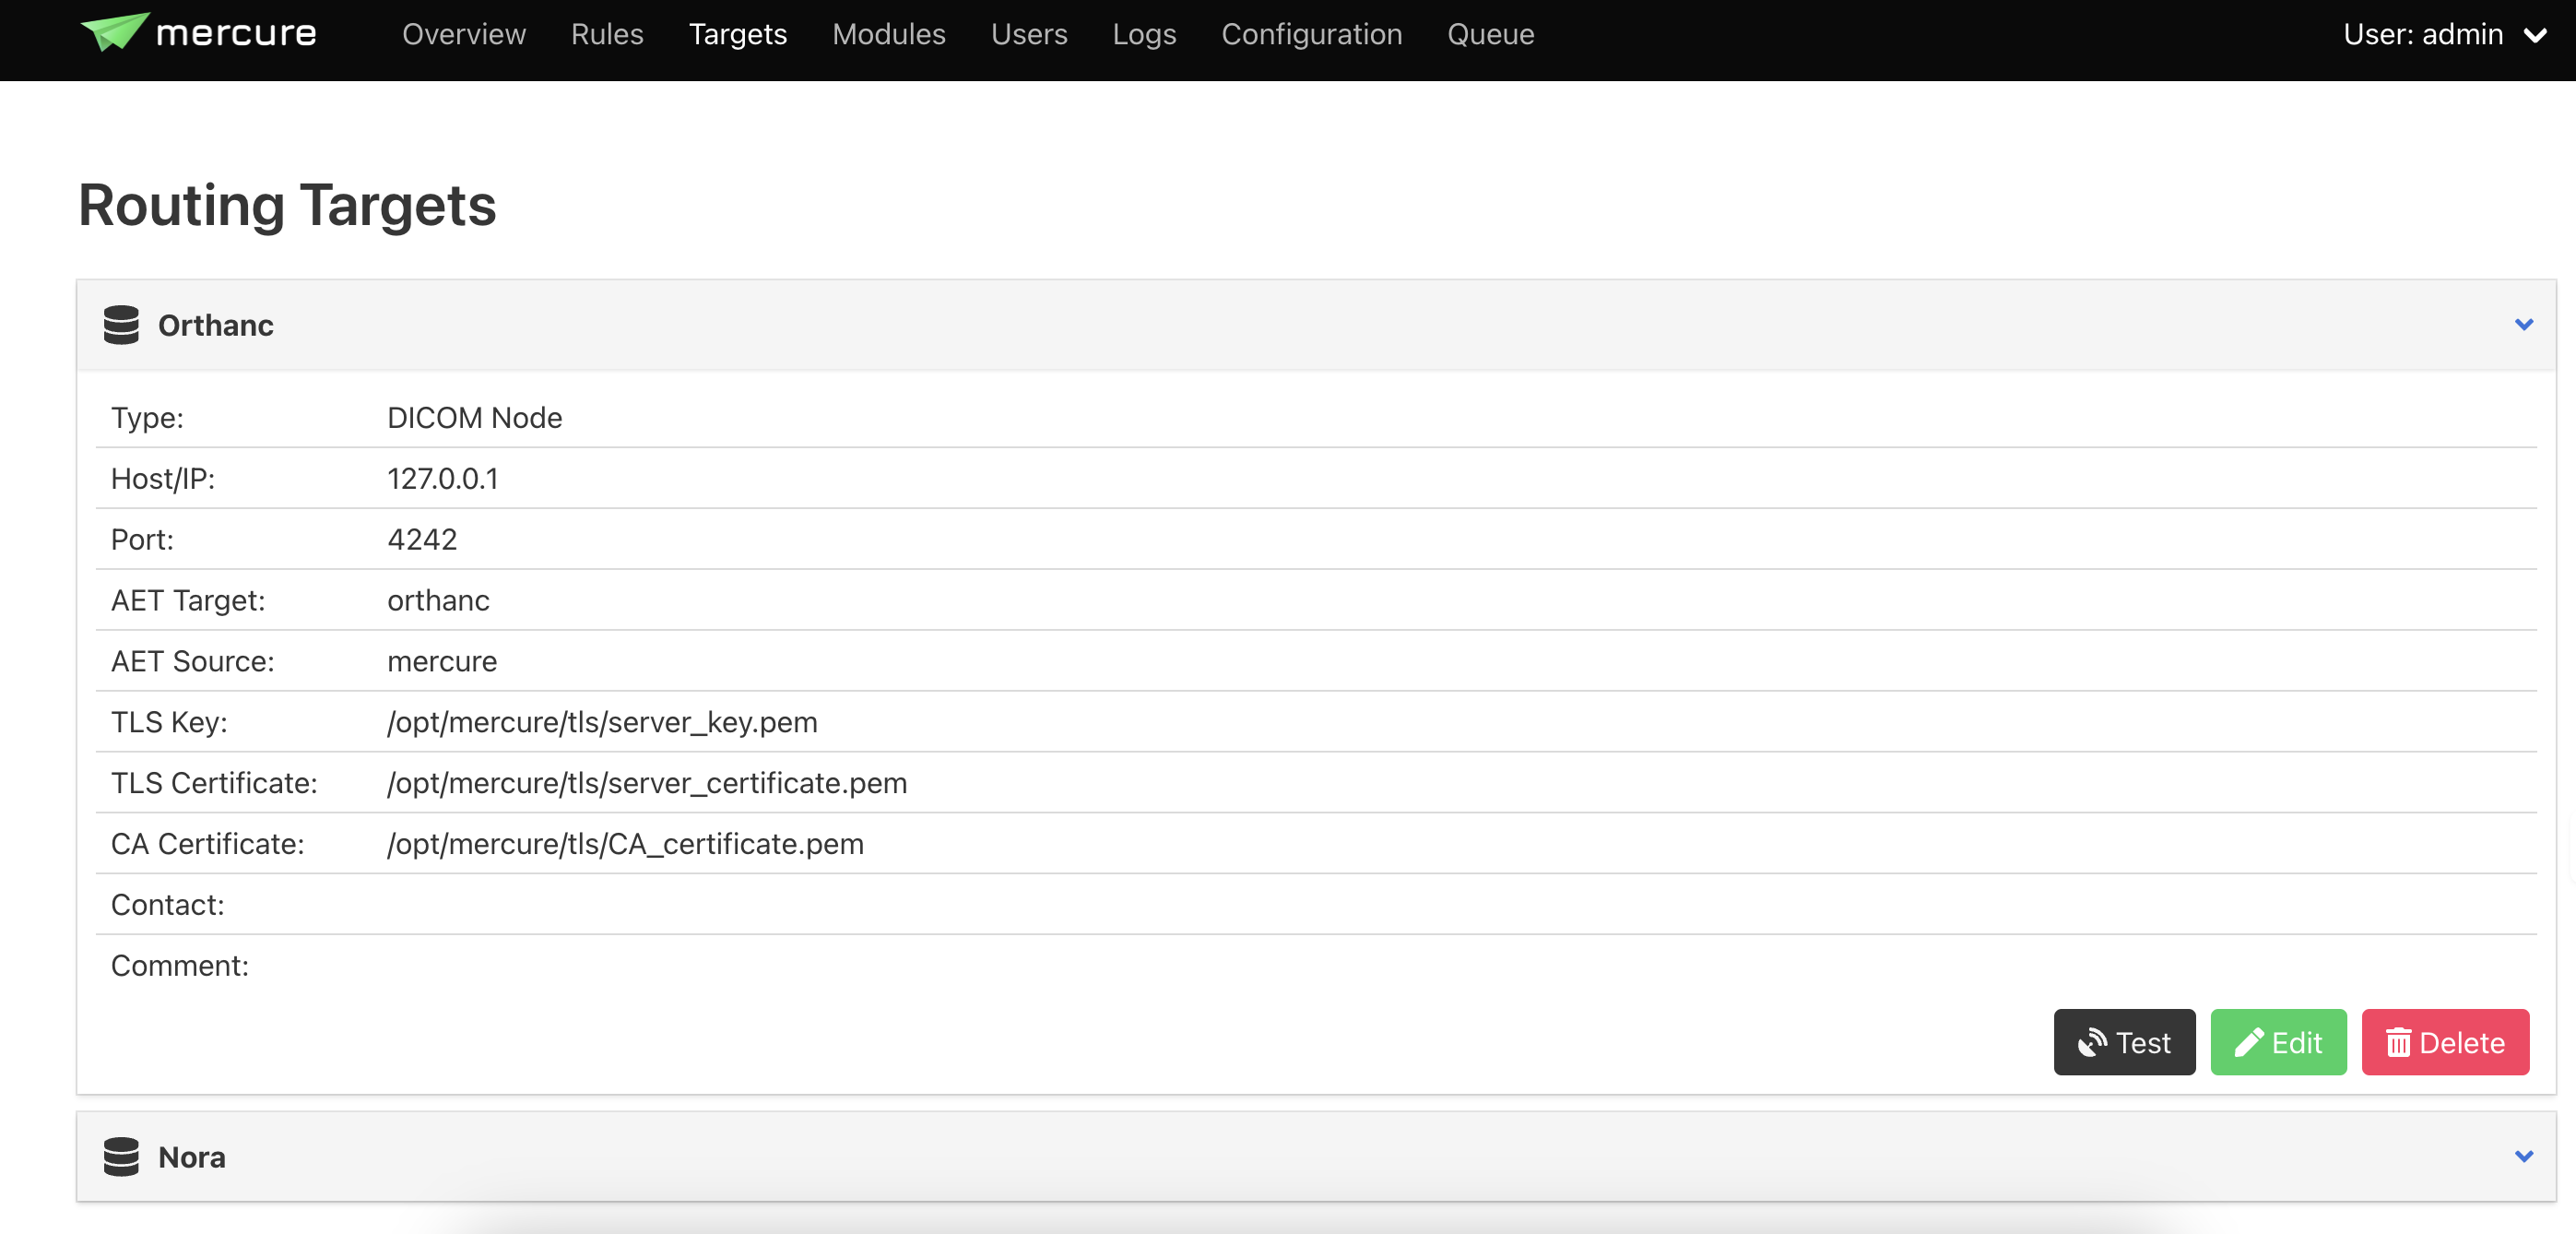The height and width of the screenshot is (1234, 2576).
Task: Edit the Orthanc target
Action: coord(2278,1042)
